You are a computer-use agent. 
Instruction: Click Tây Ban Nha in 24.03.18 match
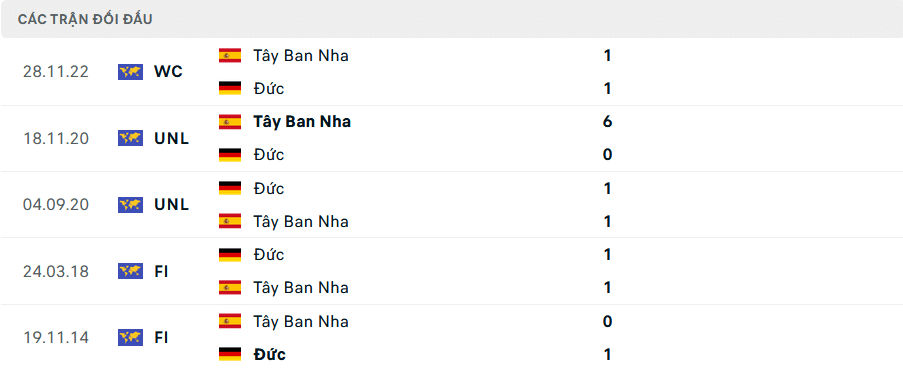[x=301, y=288]
